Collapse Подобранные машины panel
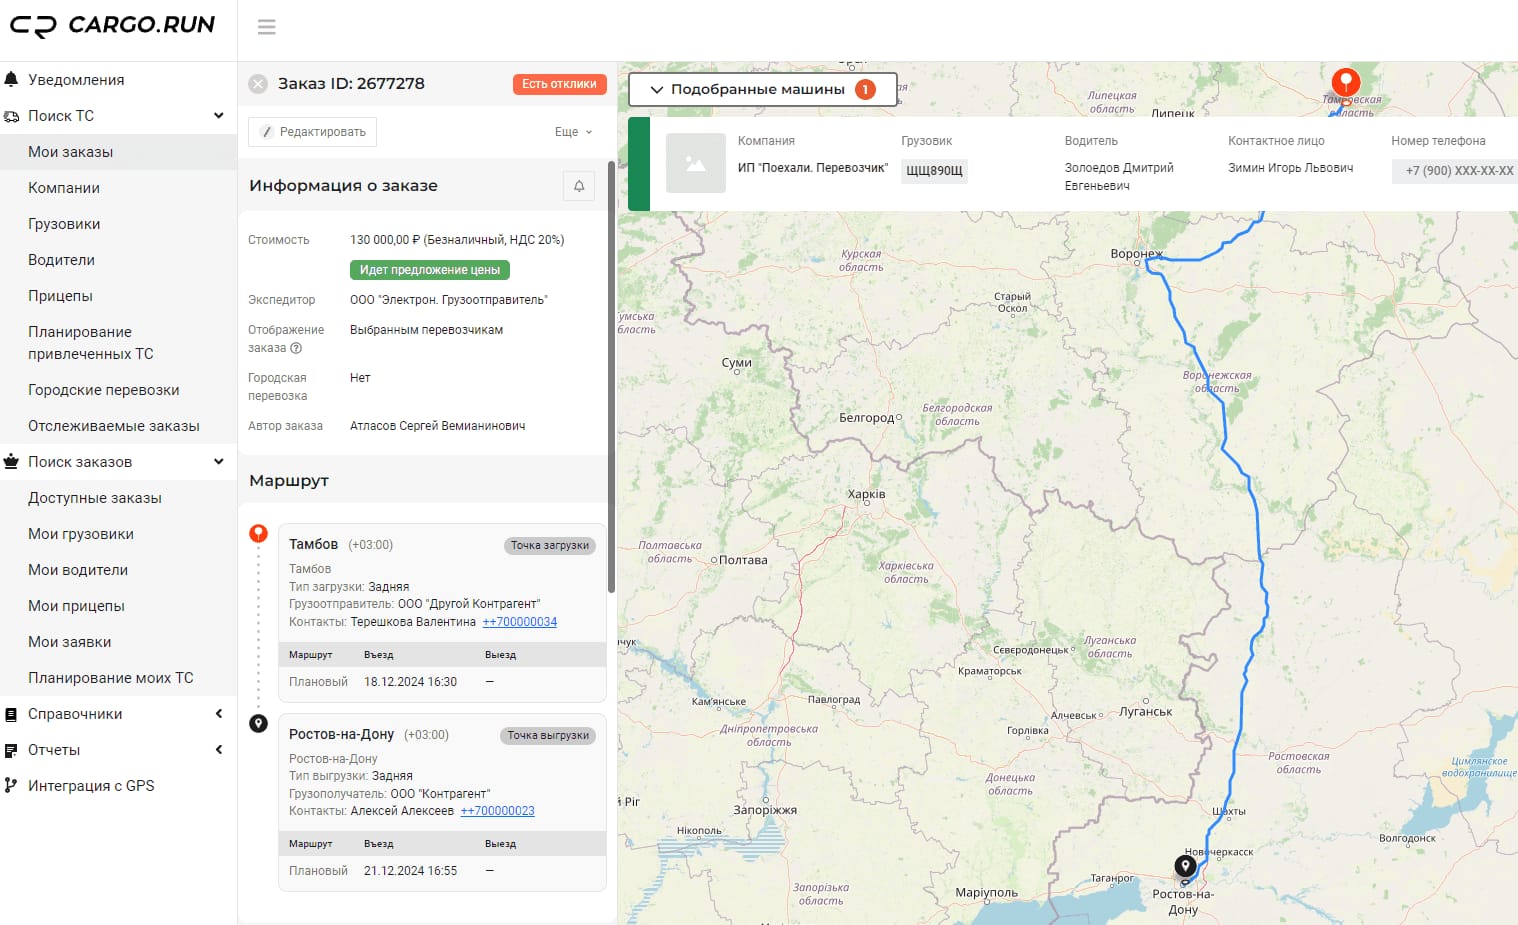 click(x=762, y=89)
